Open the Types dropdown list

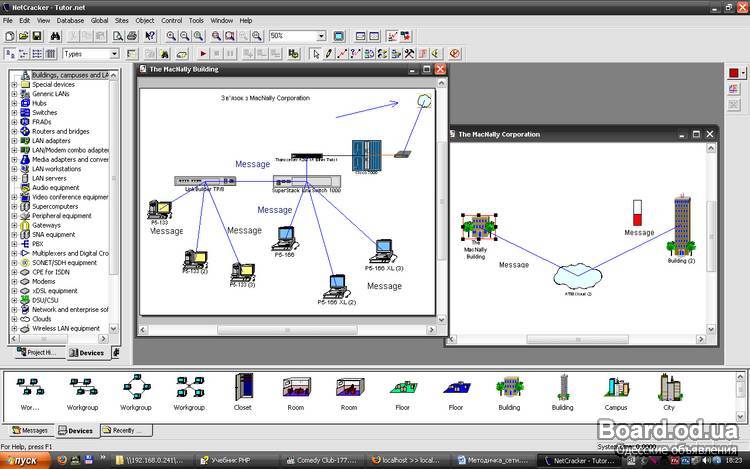click(x=114, y=54)
